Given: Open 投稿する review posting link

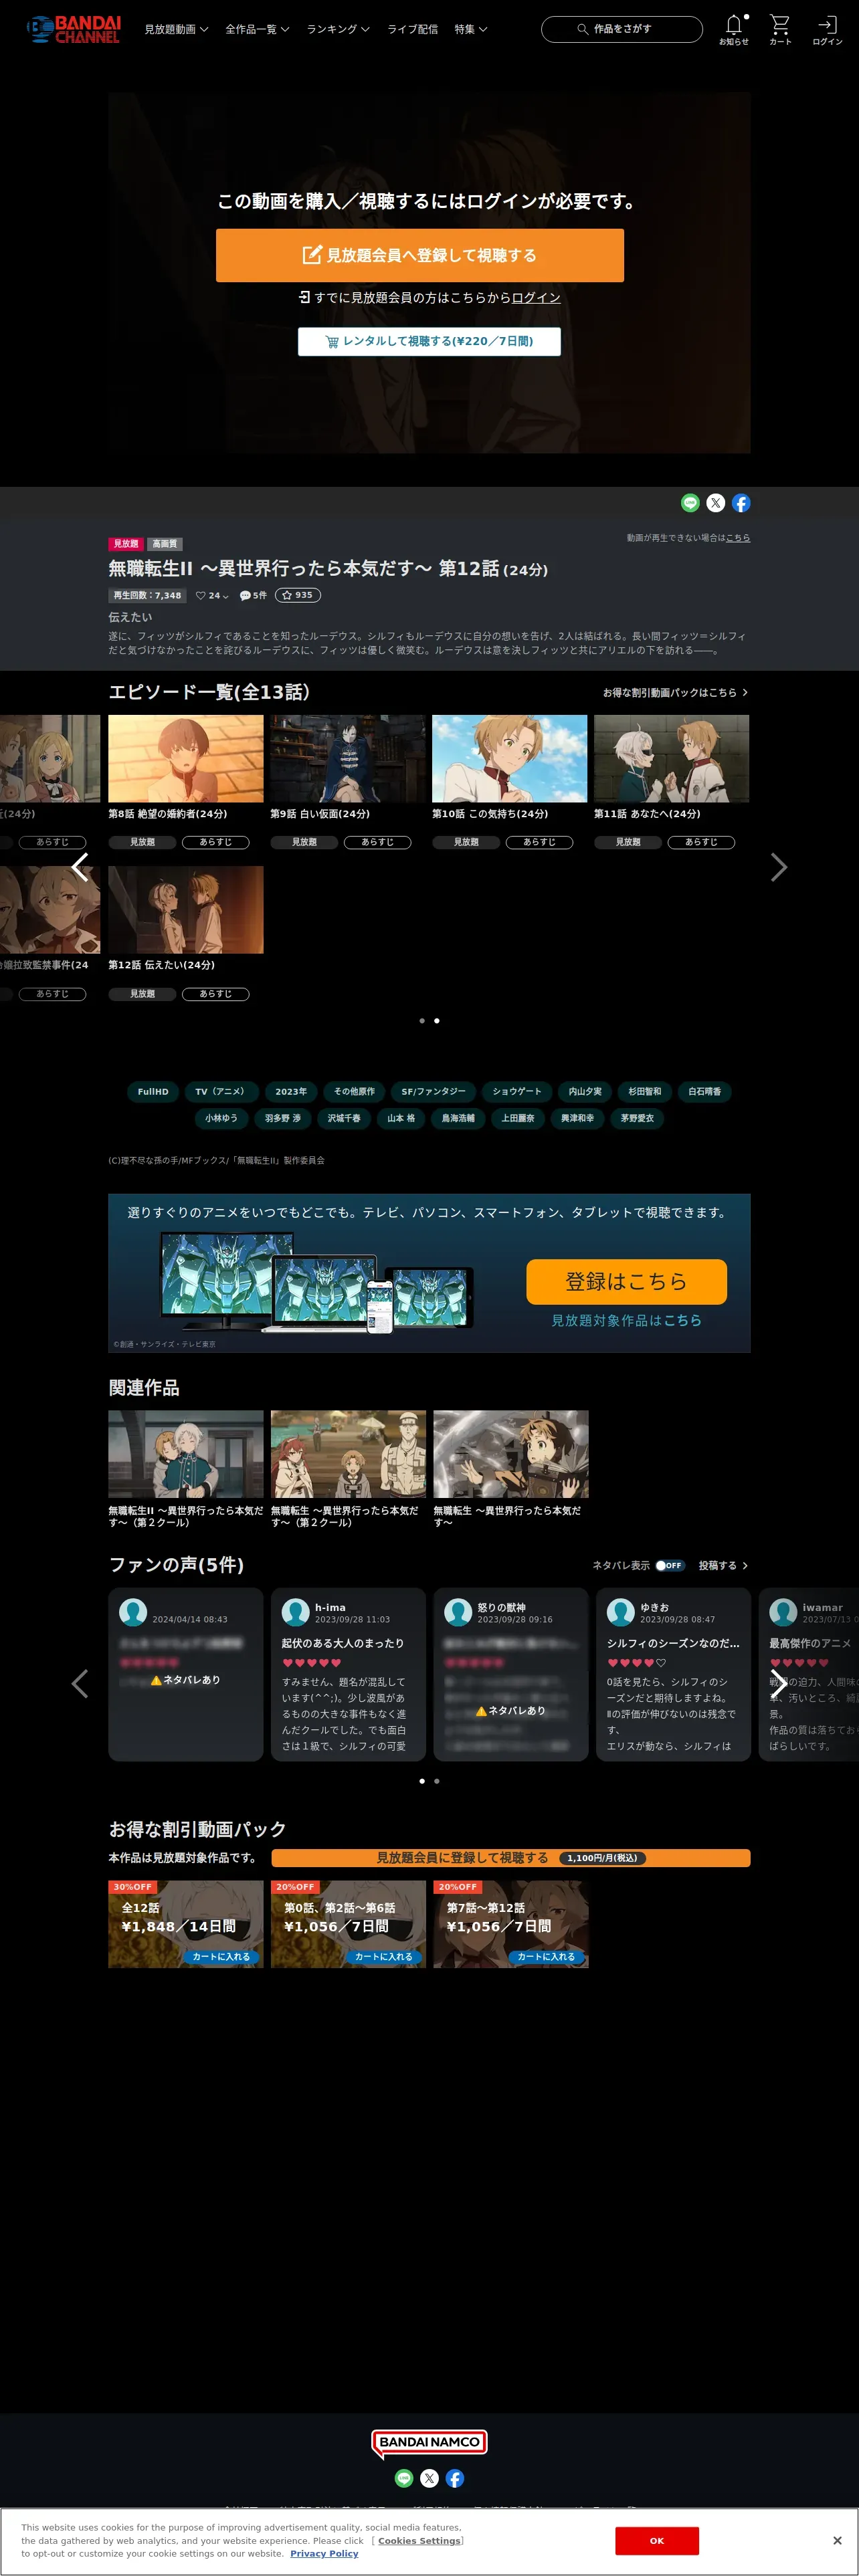Looking at the screenshot, I should click(x=723, y=1566).
